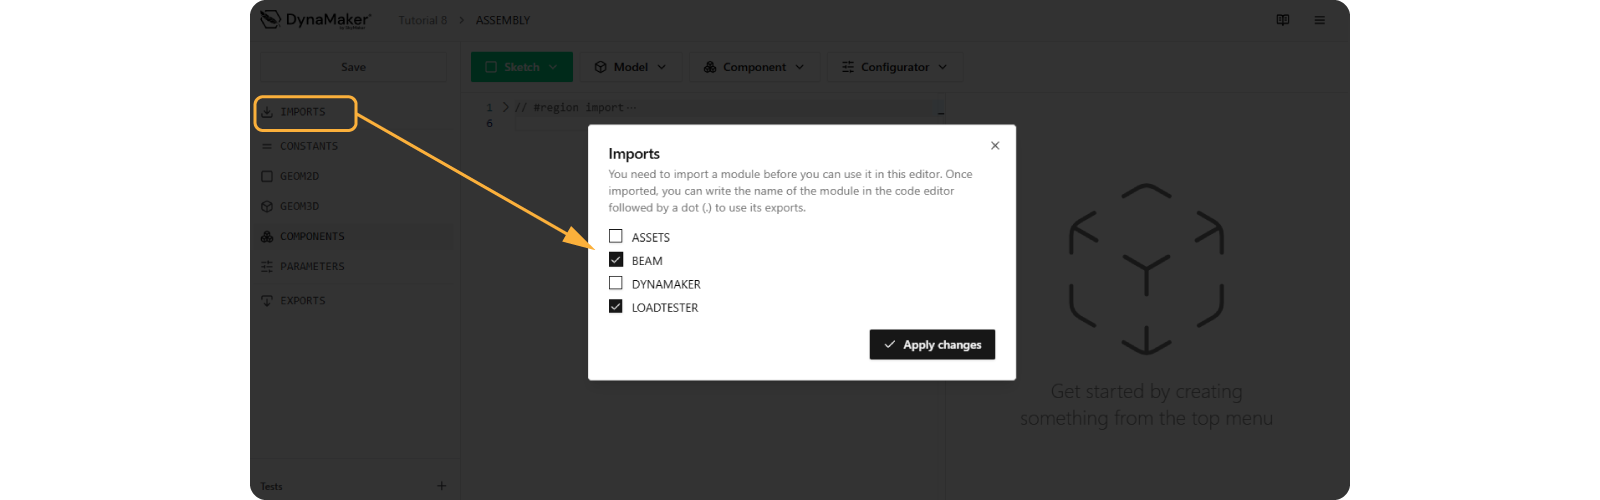This screenshot has width=1600, height=500.
Task: Click the DynaMaker logo icon
Action: click(270, 20)
